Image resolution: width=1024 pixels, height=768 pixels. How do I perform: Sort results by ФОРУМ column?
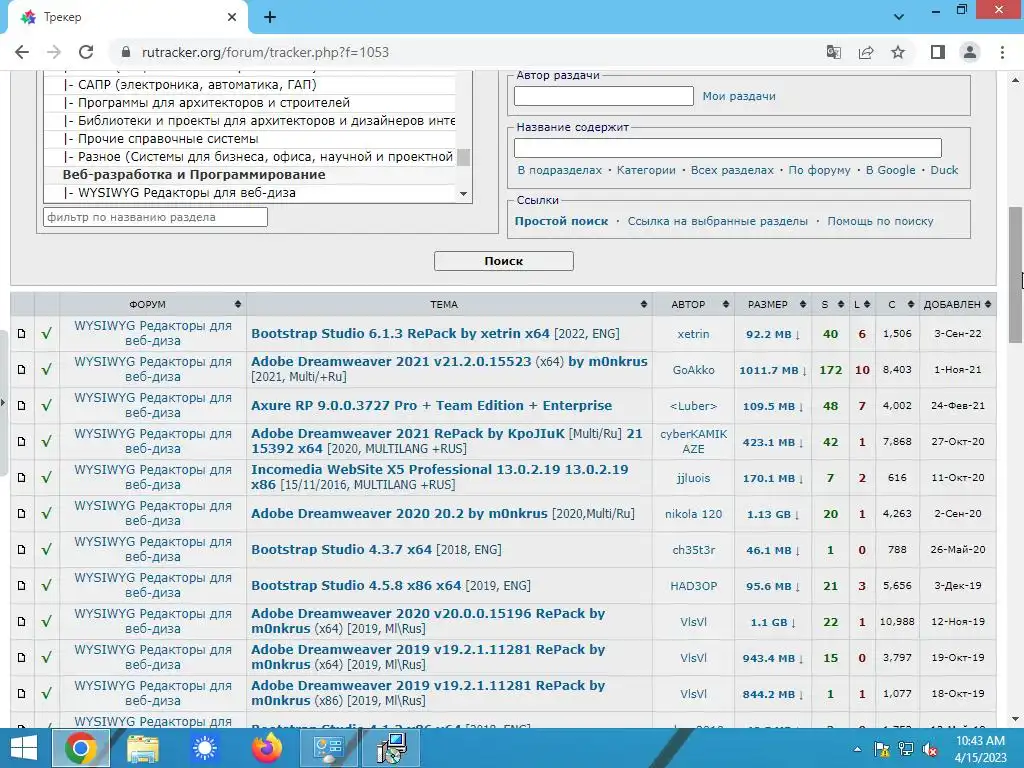[x=153, y=304]
